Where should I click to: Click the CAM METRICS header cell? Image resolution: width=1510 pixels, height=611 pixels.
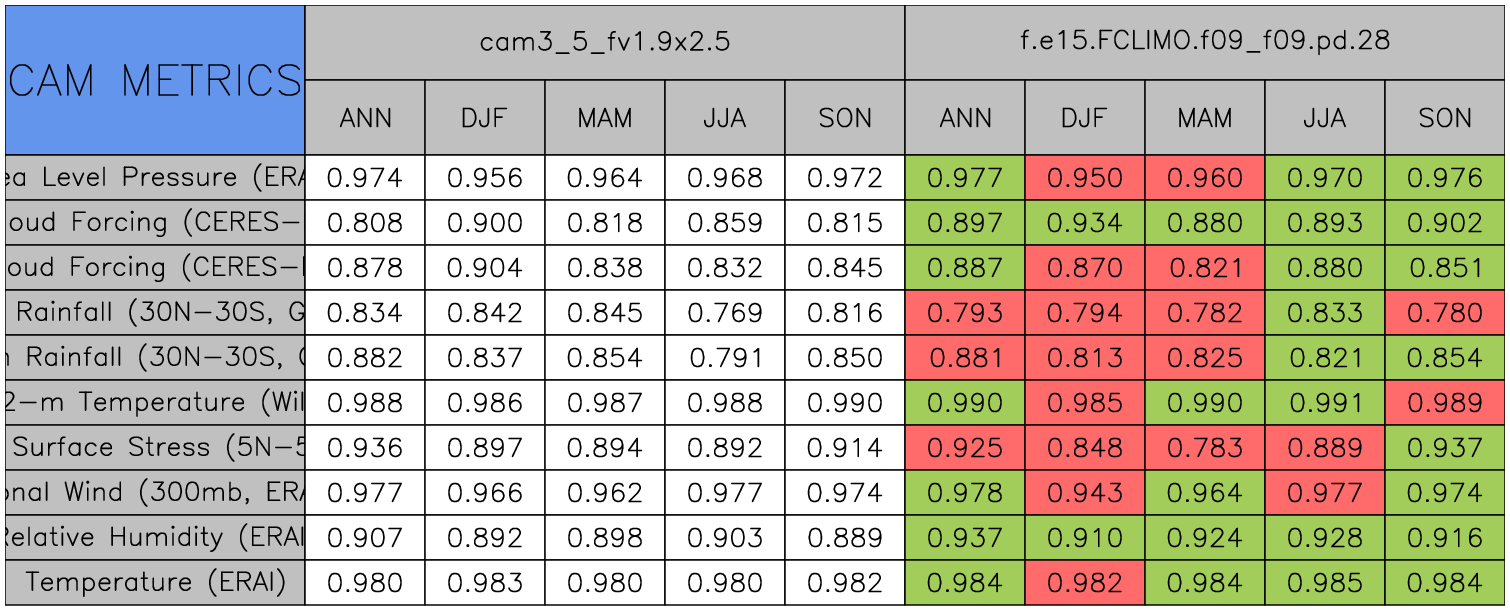(154, 80)
